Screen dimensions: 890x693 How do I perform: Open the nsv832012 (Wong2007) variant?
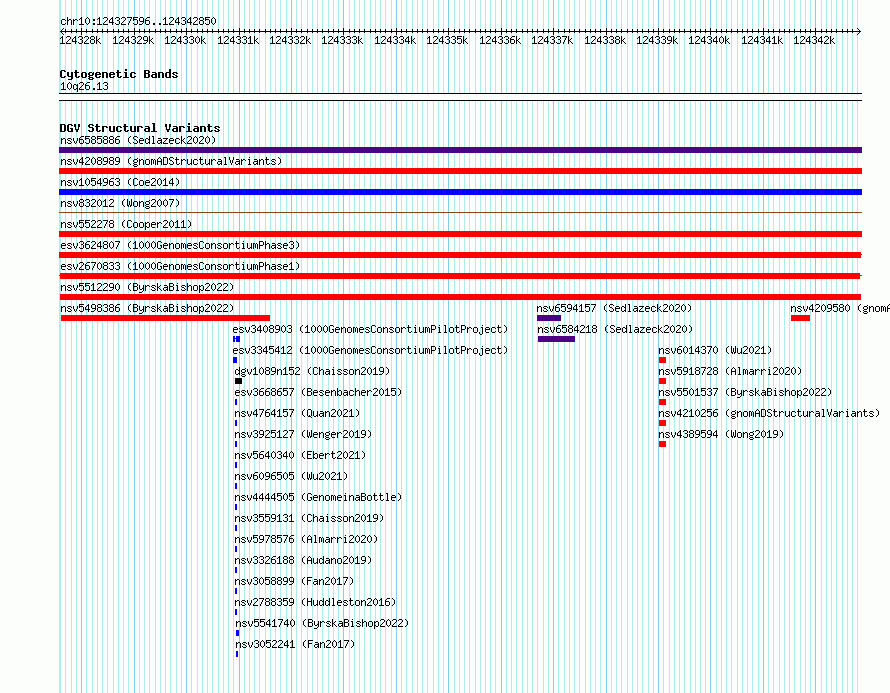coord(120,203)
